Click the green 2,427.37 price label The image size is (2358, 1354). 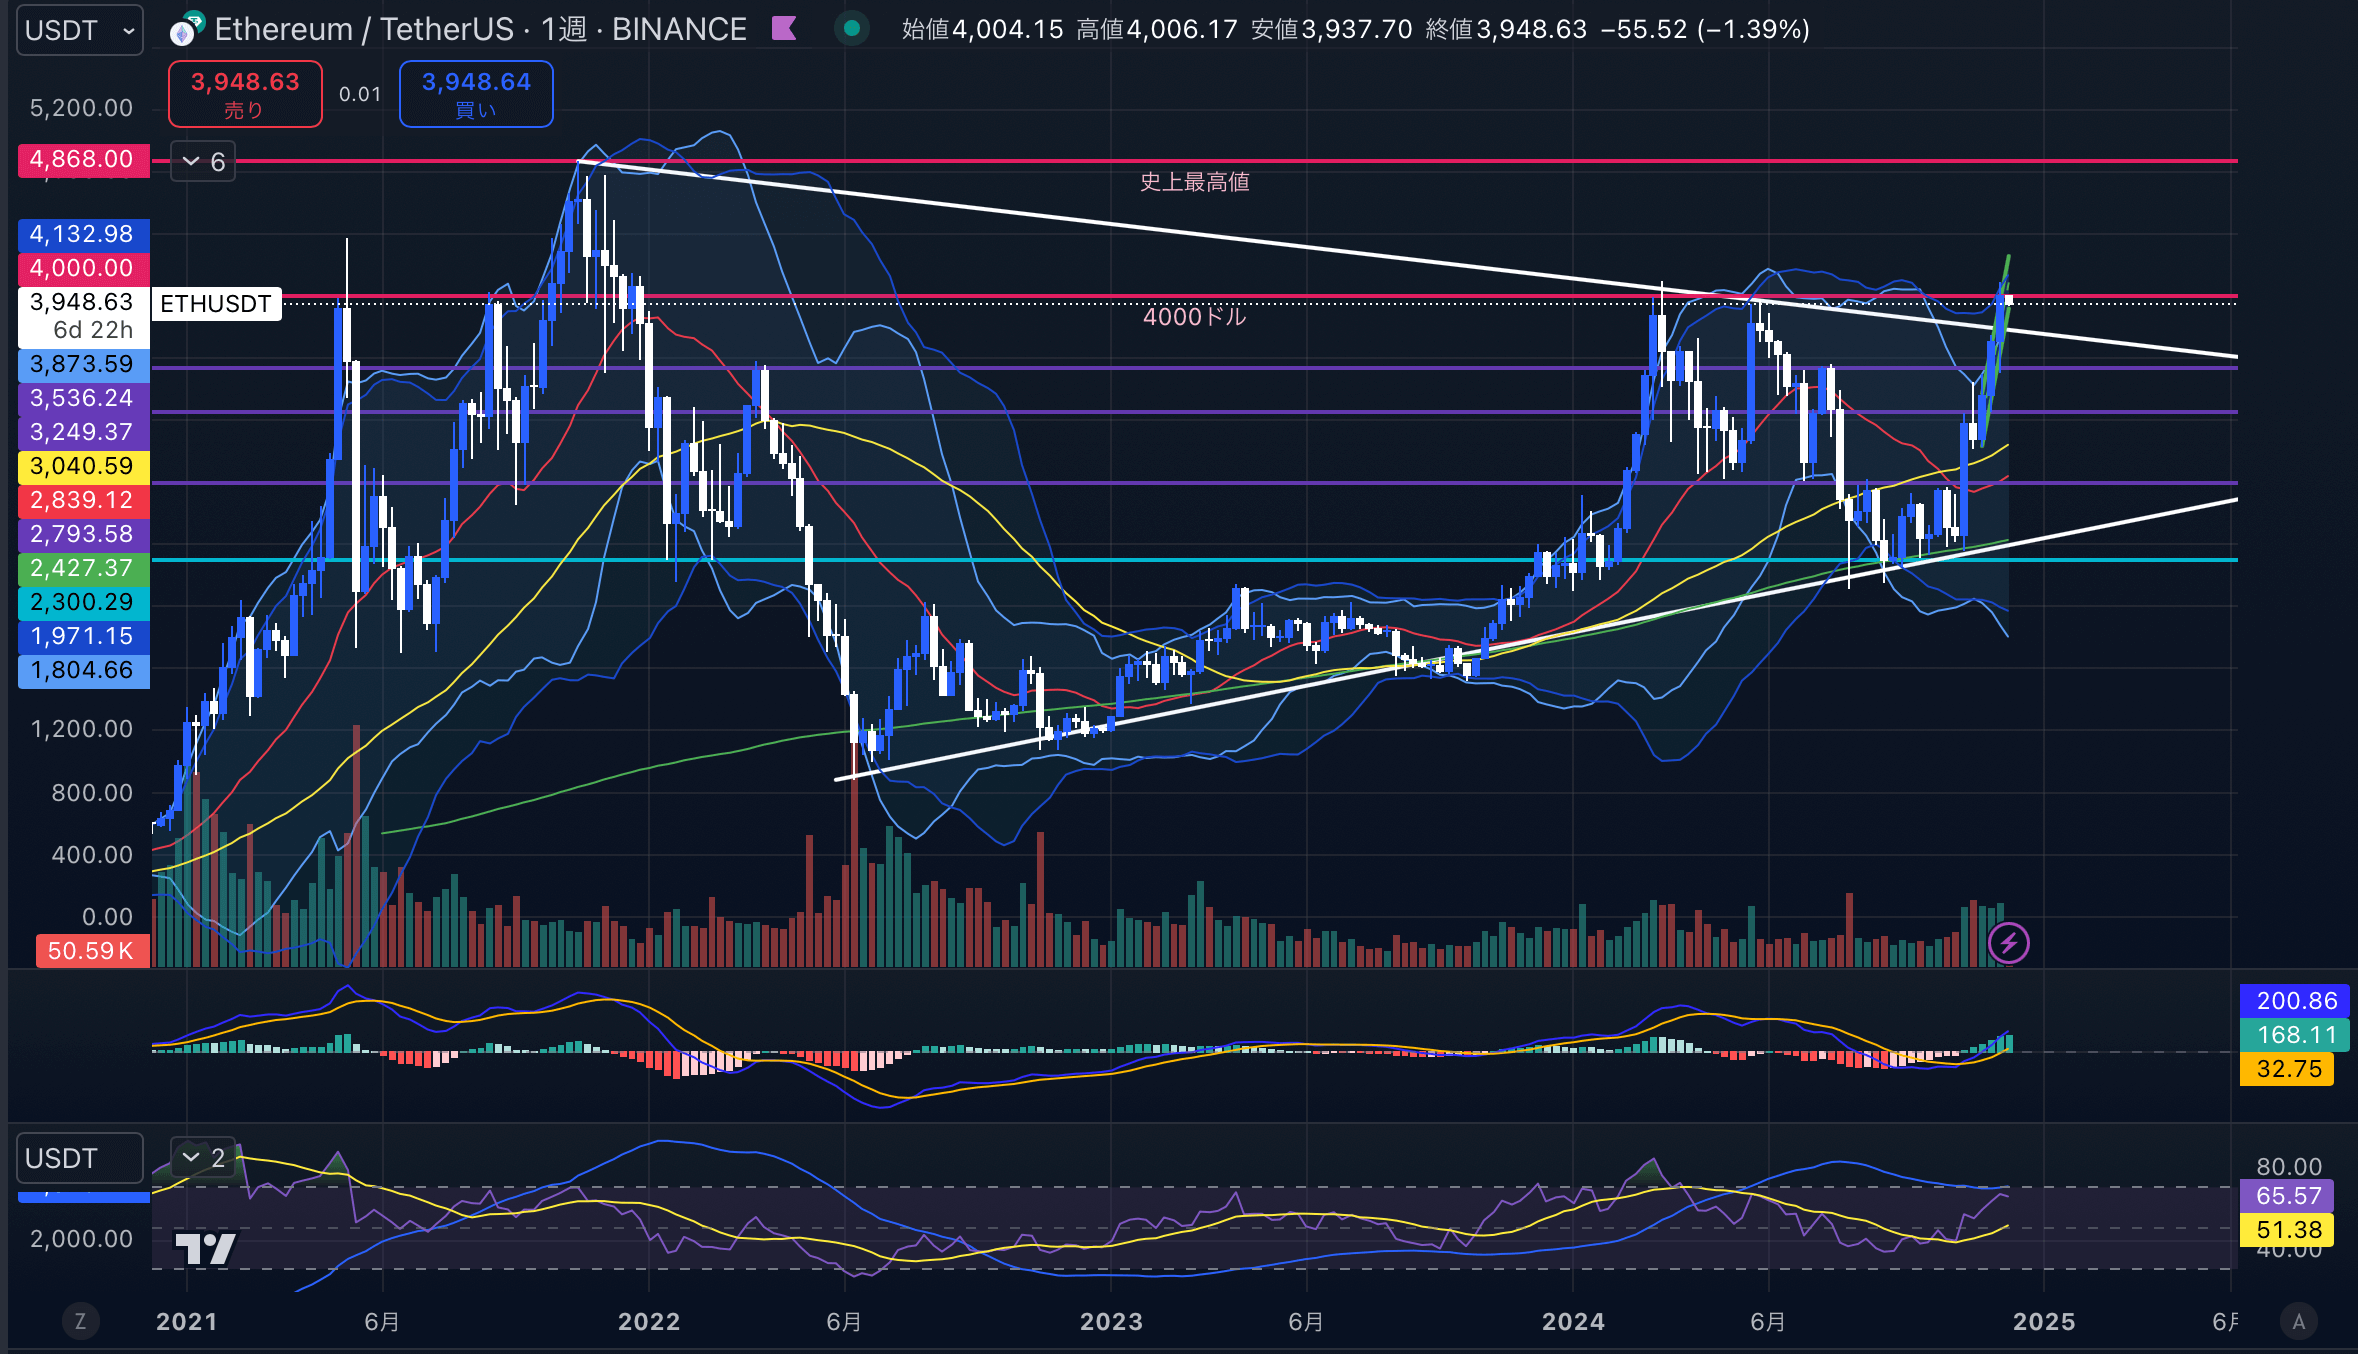83,568
